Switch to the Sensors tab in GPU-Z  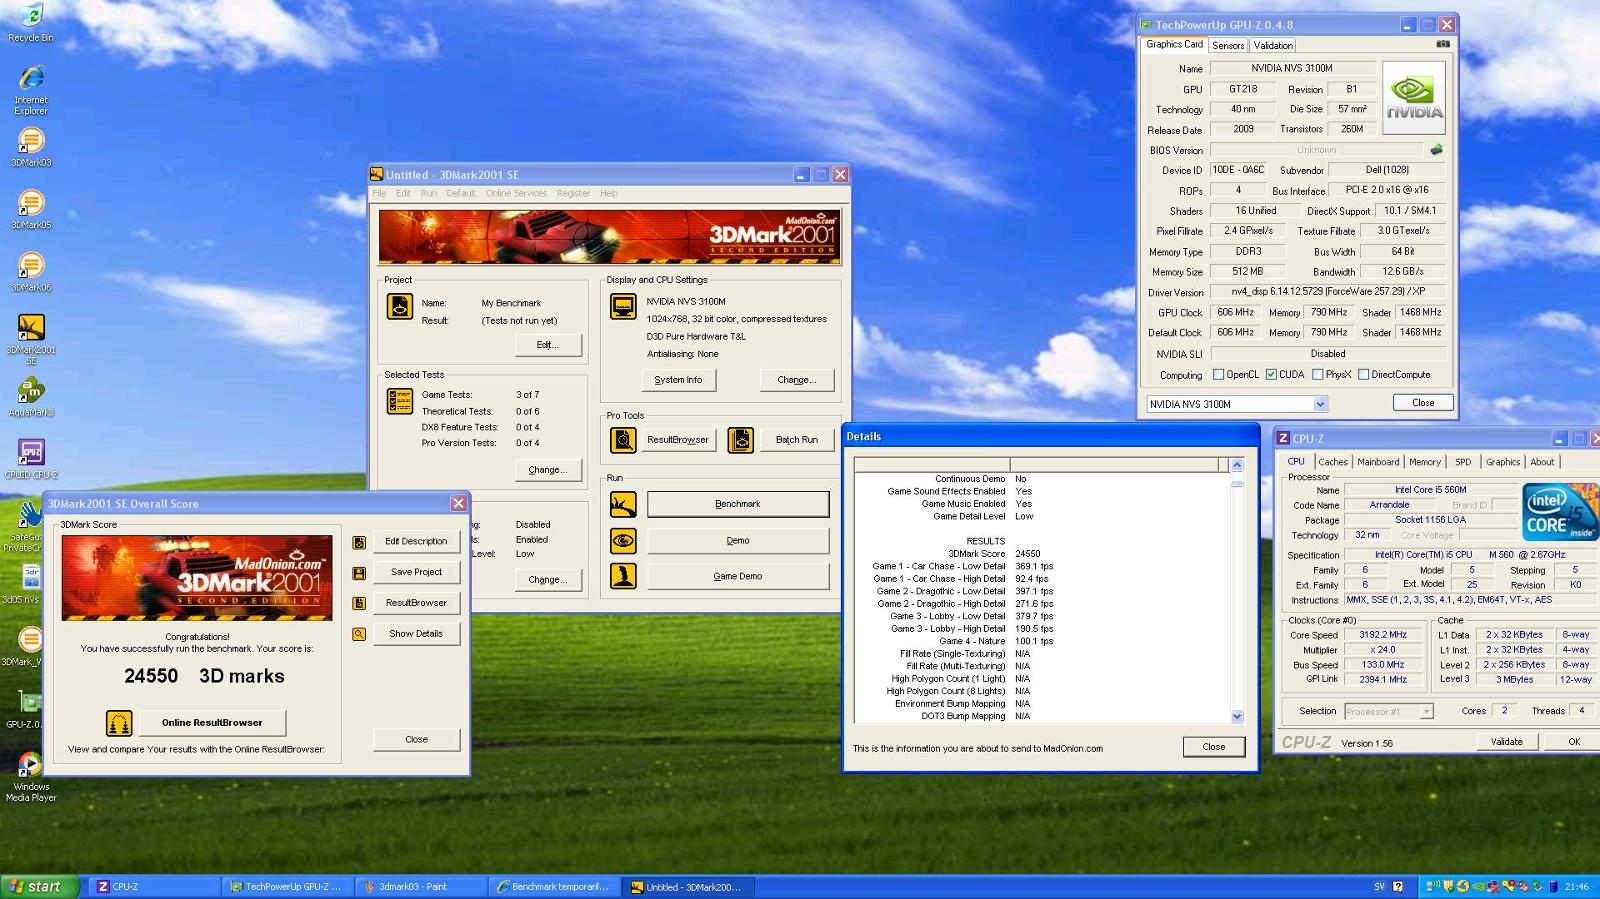tap(1228, 45)
